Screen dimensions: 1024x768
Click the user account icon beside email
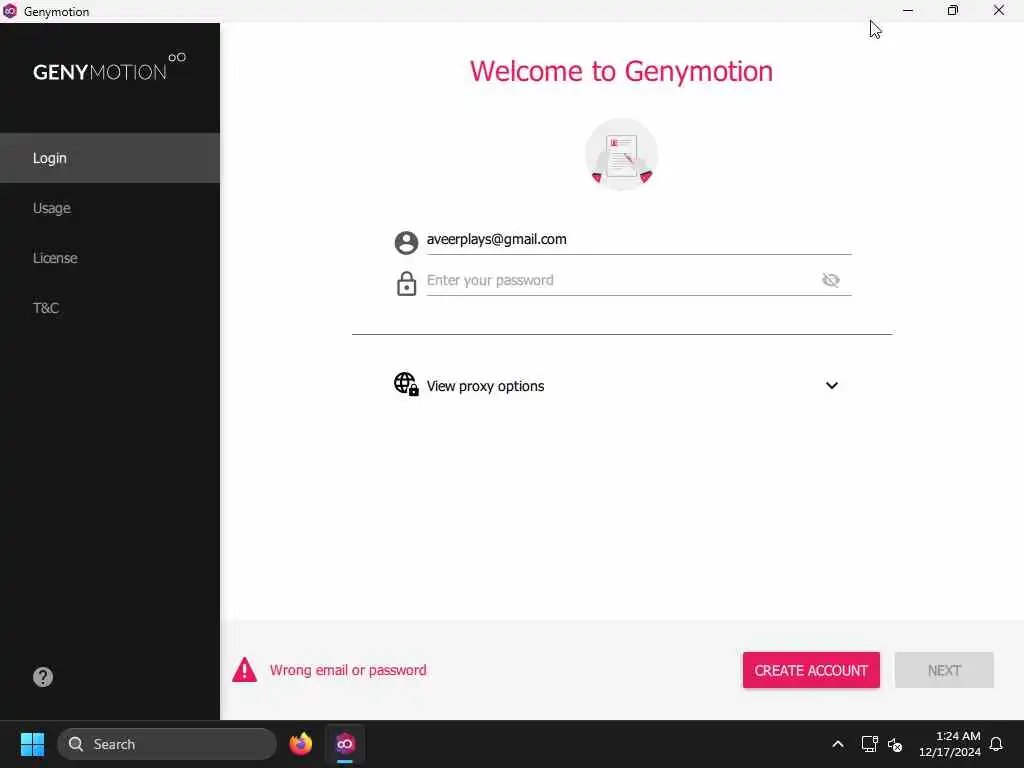tap(406, 242)
